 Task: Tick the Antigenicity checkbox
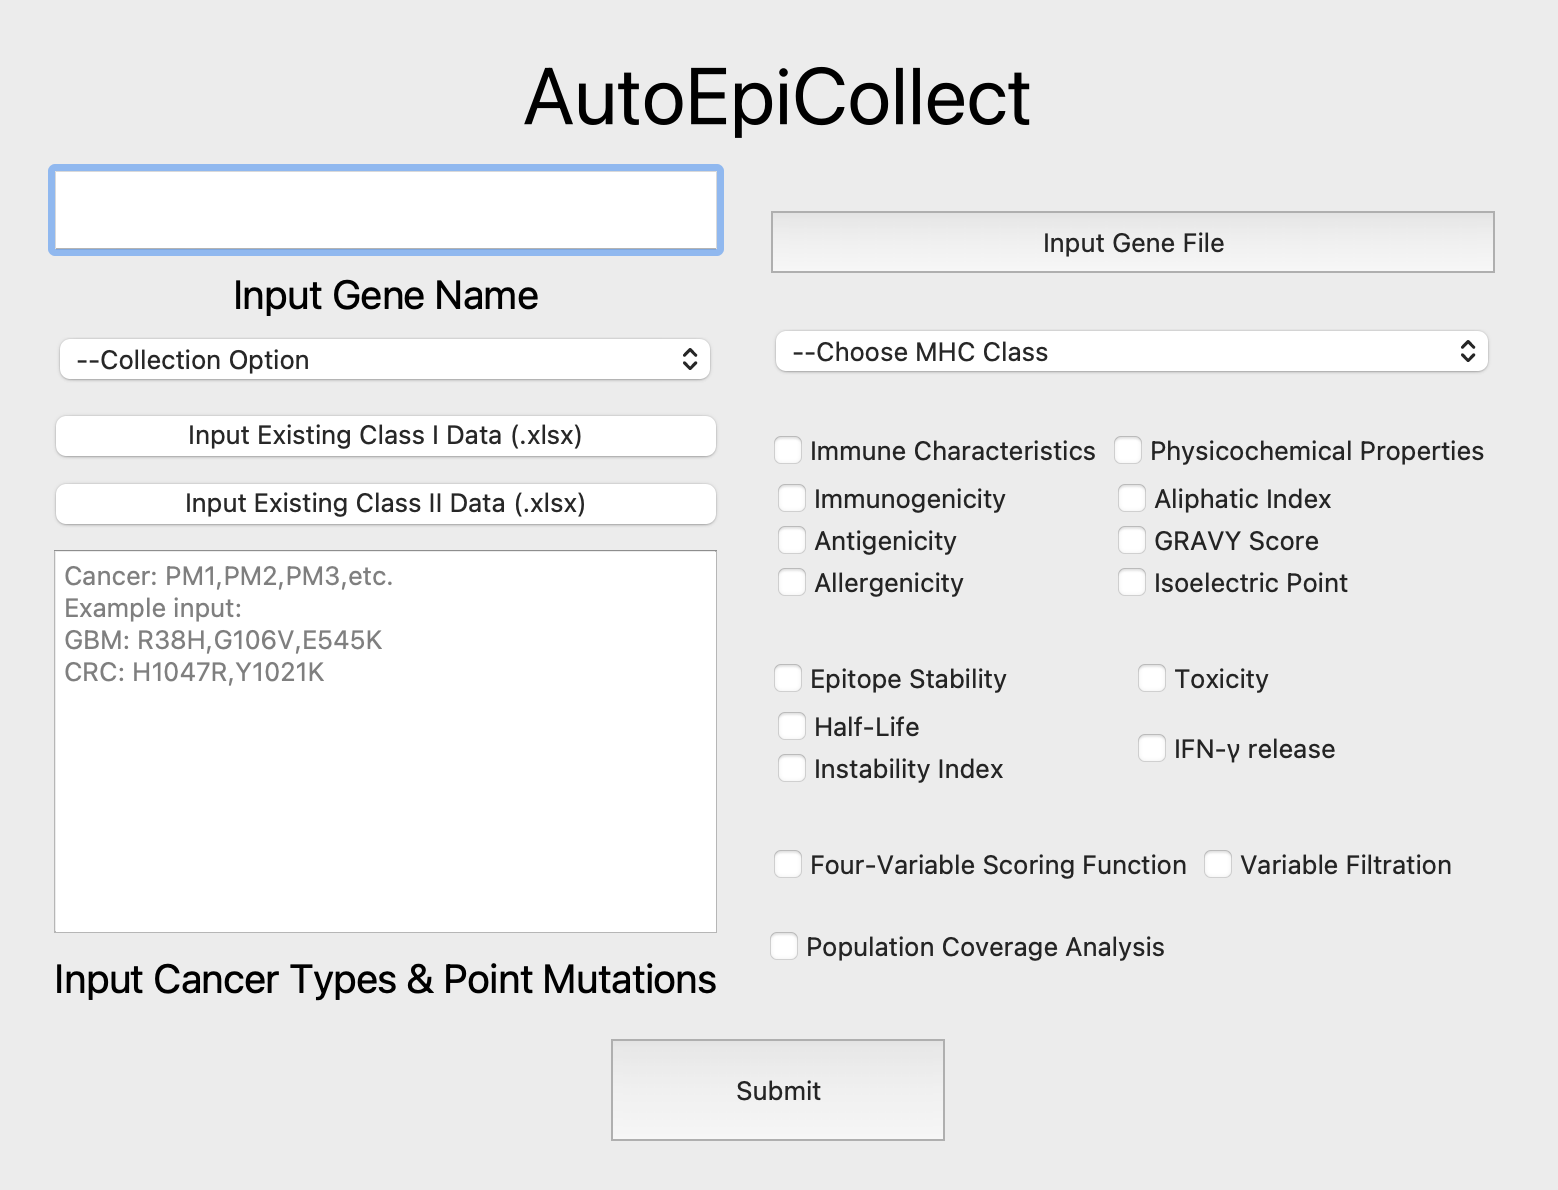pos(792,540)
